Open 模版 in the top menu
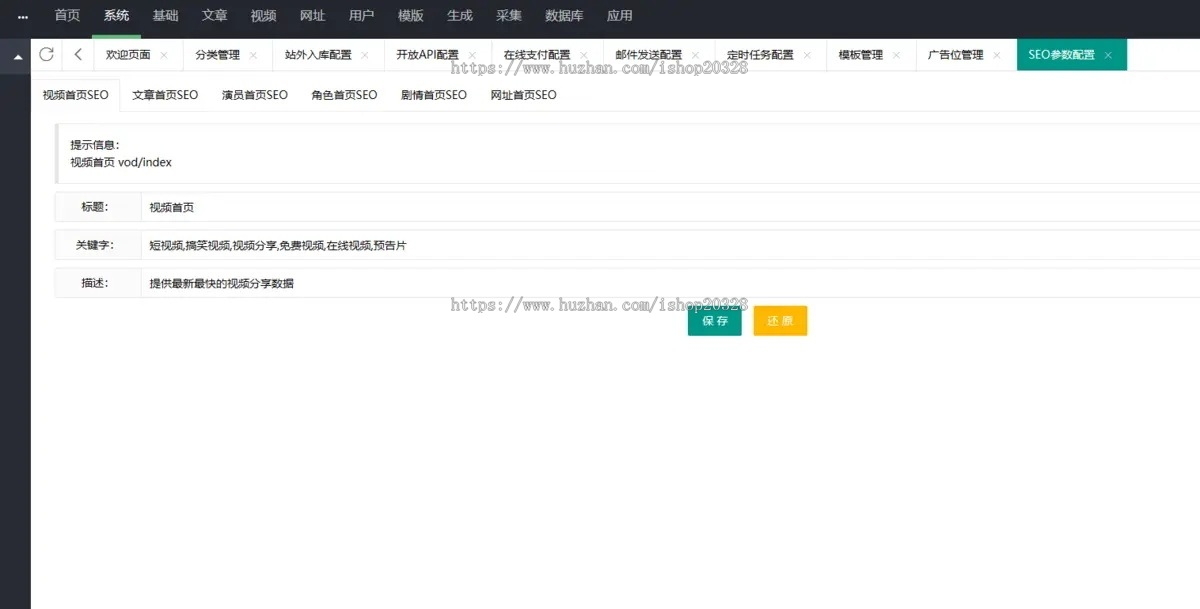The image size is (1200, 609). [x=410, y=16]
